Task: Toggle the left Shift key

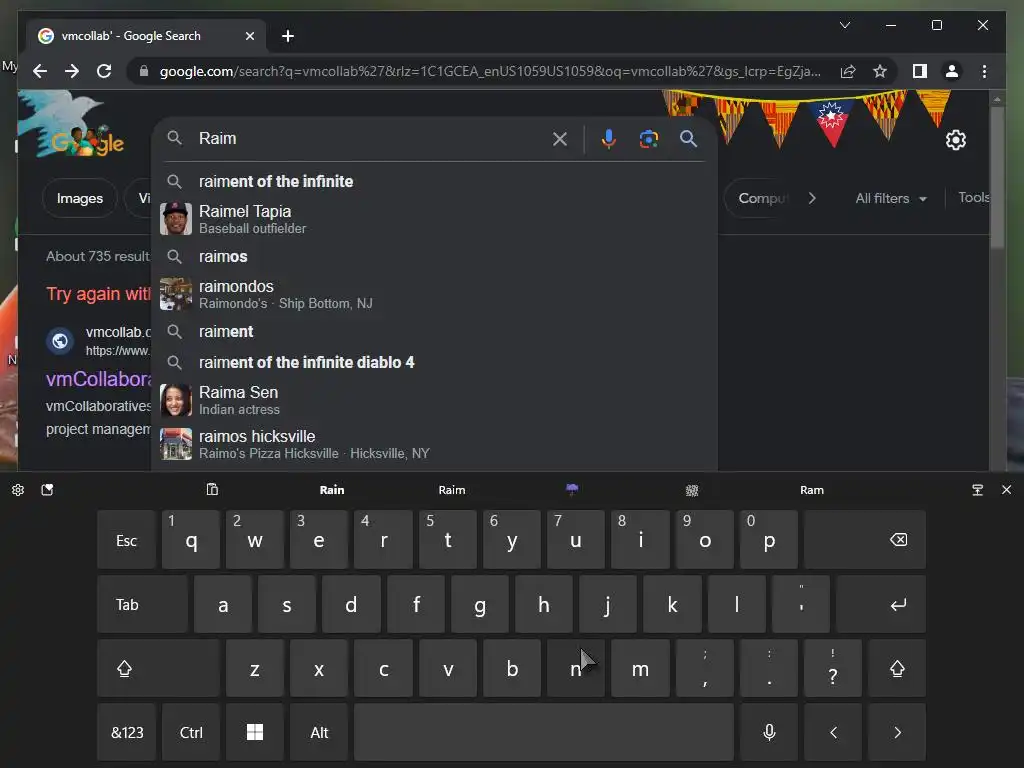Action: (158, 668)
